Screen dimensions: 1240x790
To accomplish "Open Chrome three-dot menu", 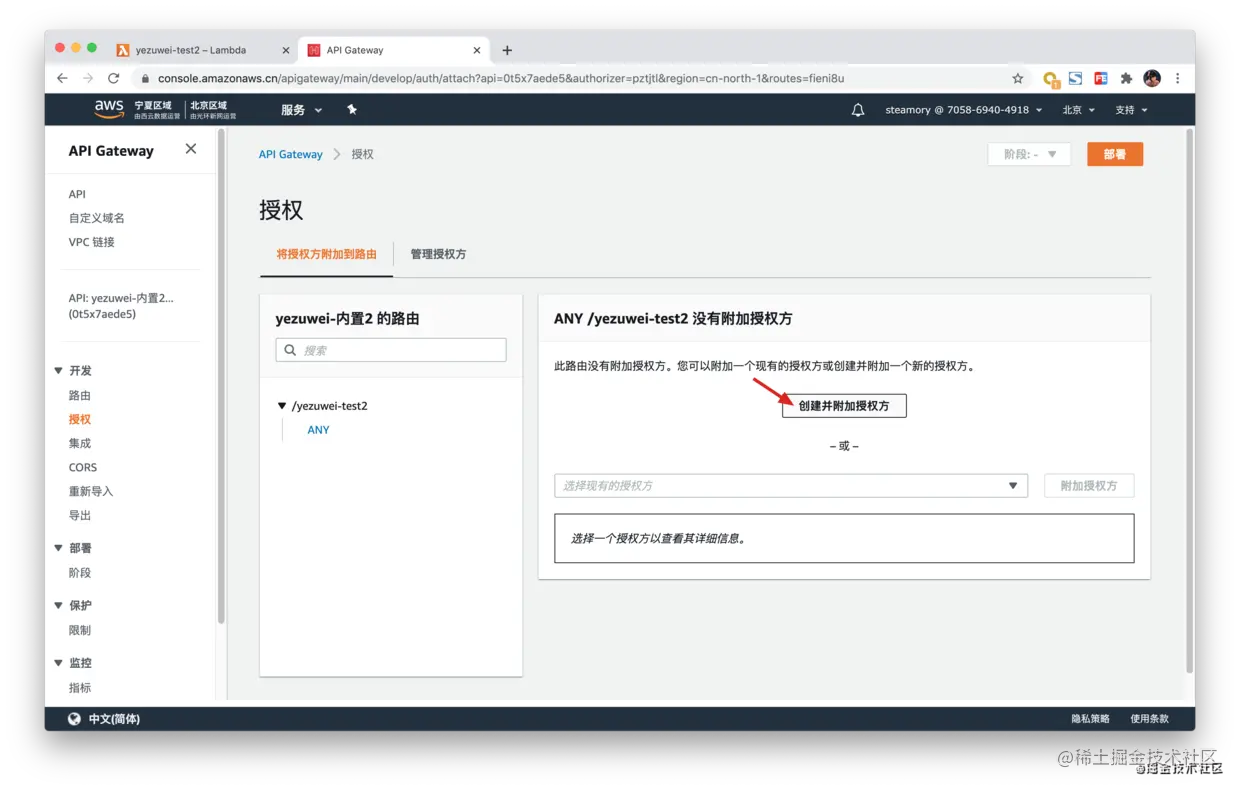I will [1178, 78].
